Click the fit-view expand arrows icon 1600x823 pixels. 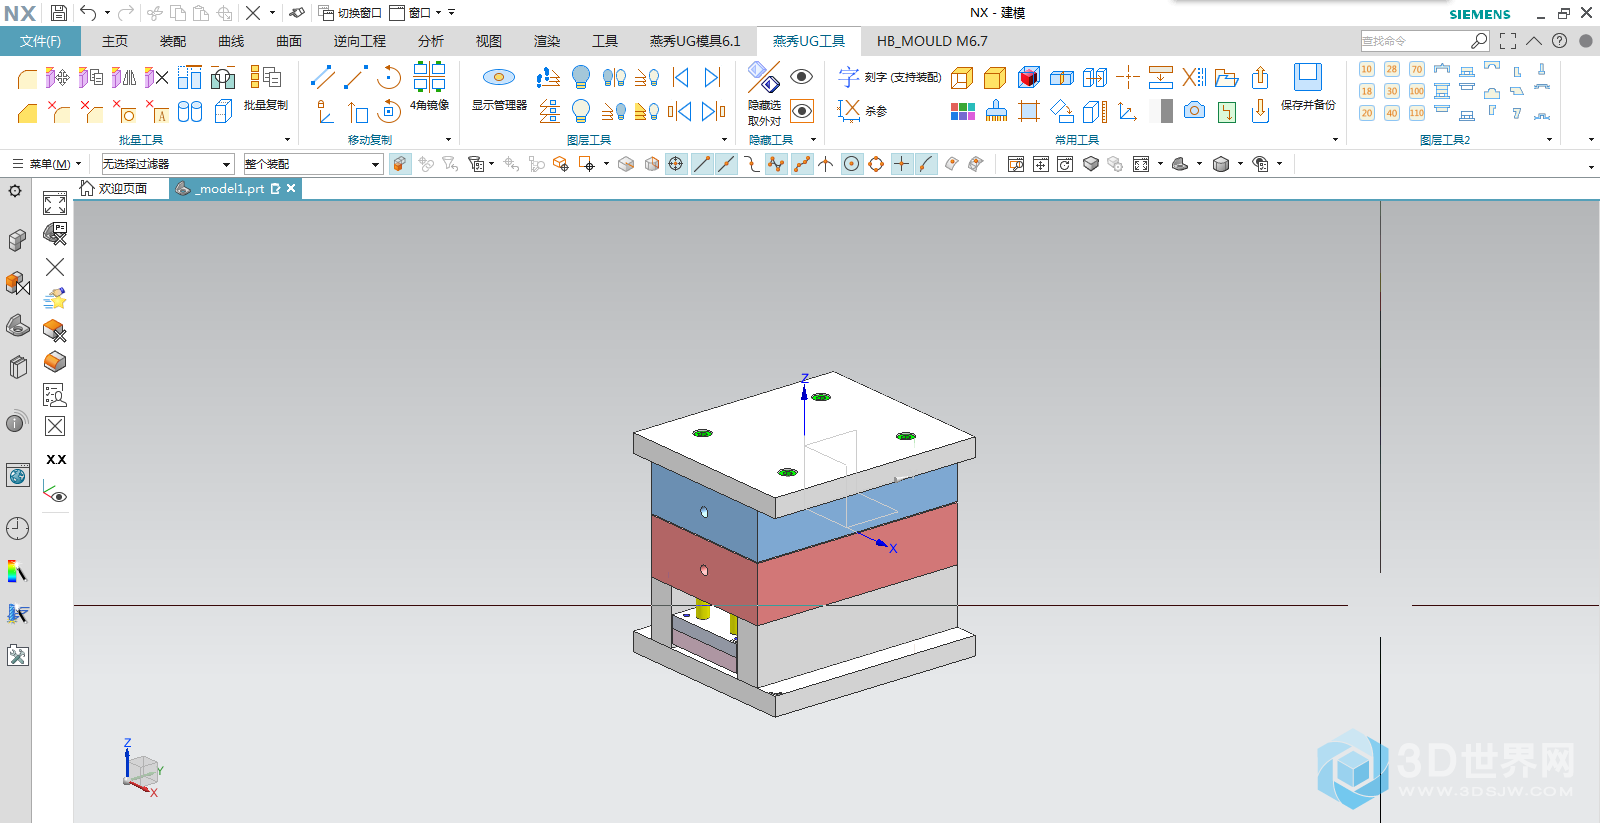pos(55,204)
